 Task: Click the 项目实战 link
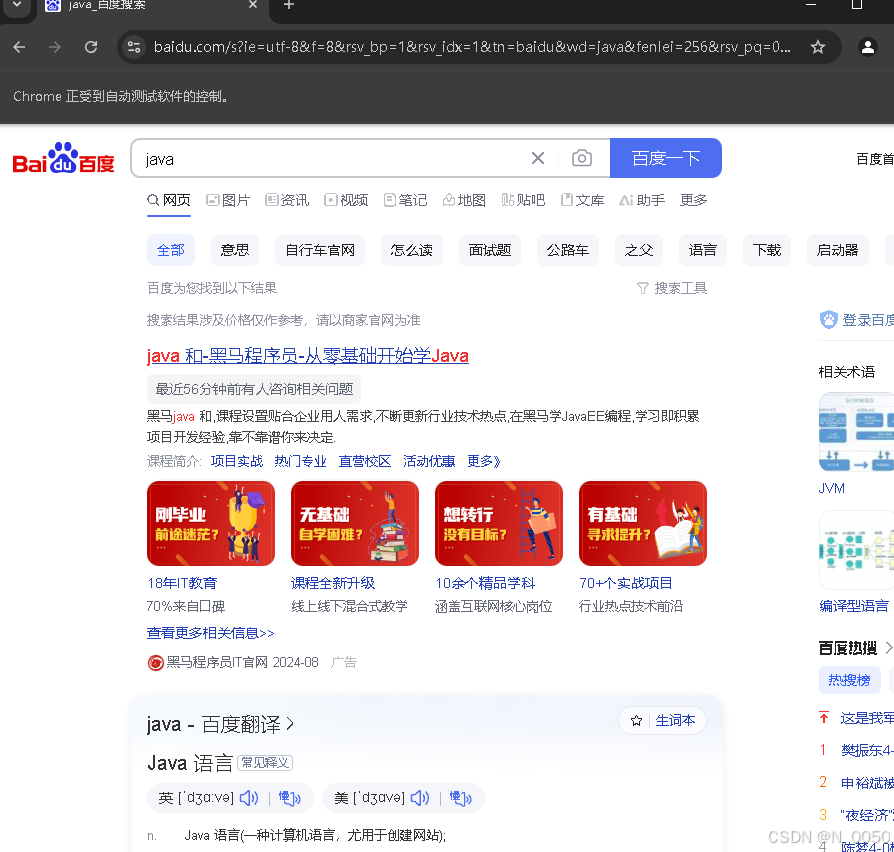click(237, 461)
